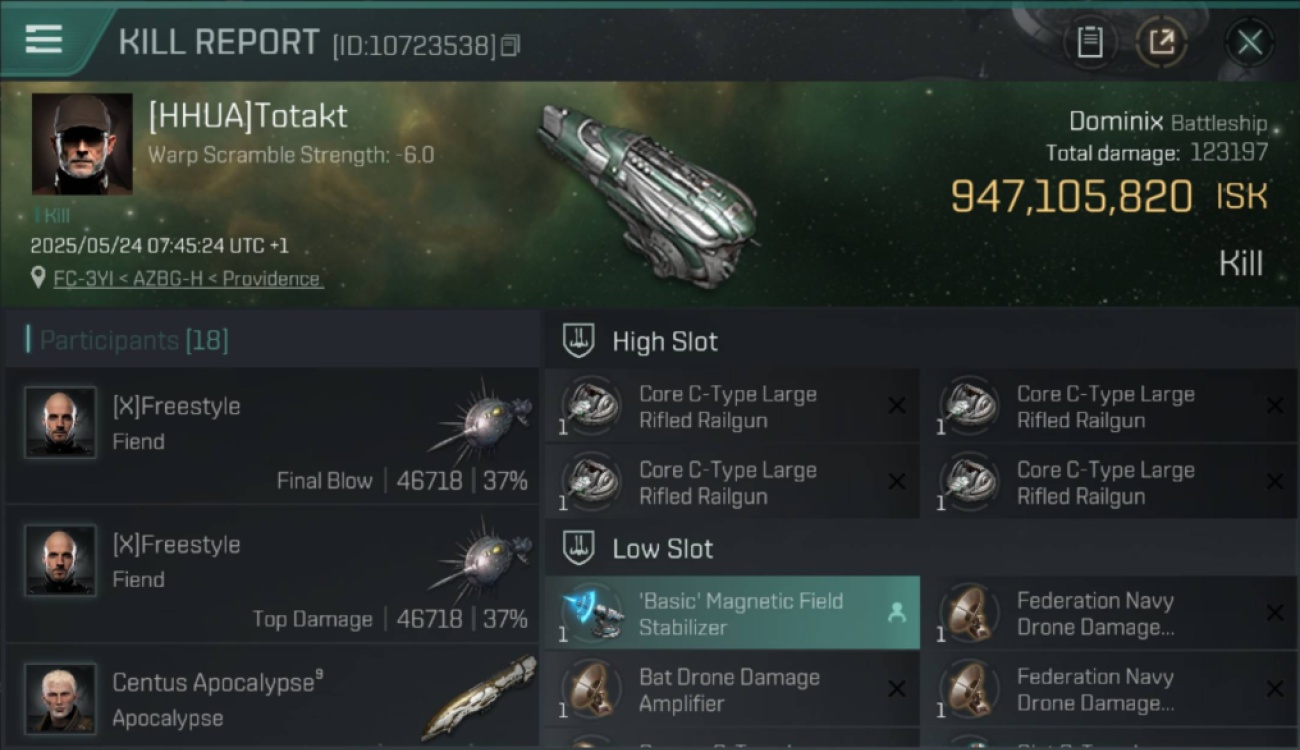Screen dimensions: 1300x750
Task: Open FC-3YI < AZBG-H < Providence location link
Action: click(x=188, y=279)
